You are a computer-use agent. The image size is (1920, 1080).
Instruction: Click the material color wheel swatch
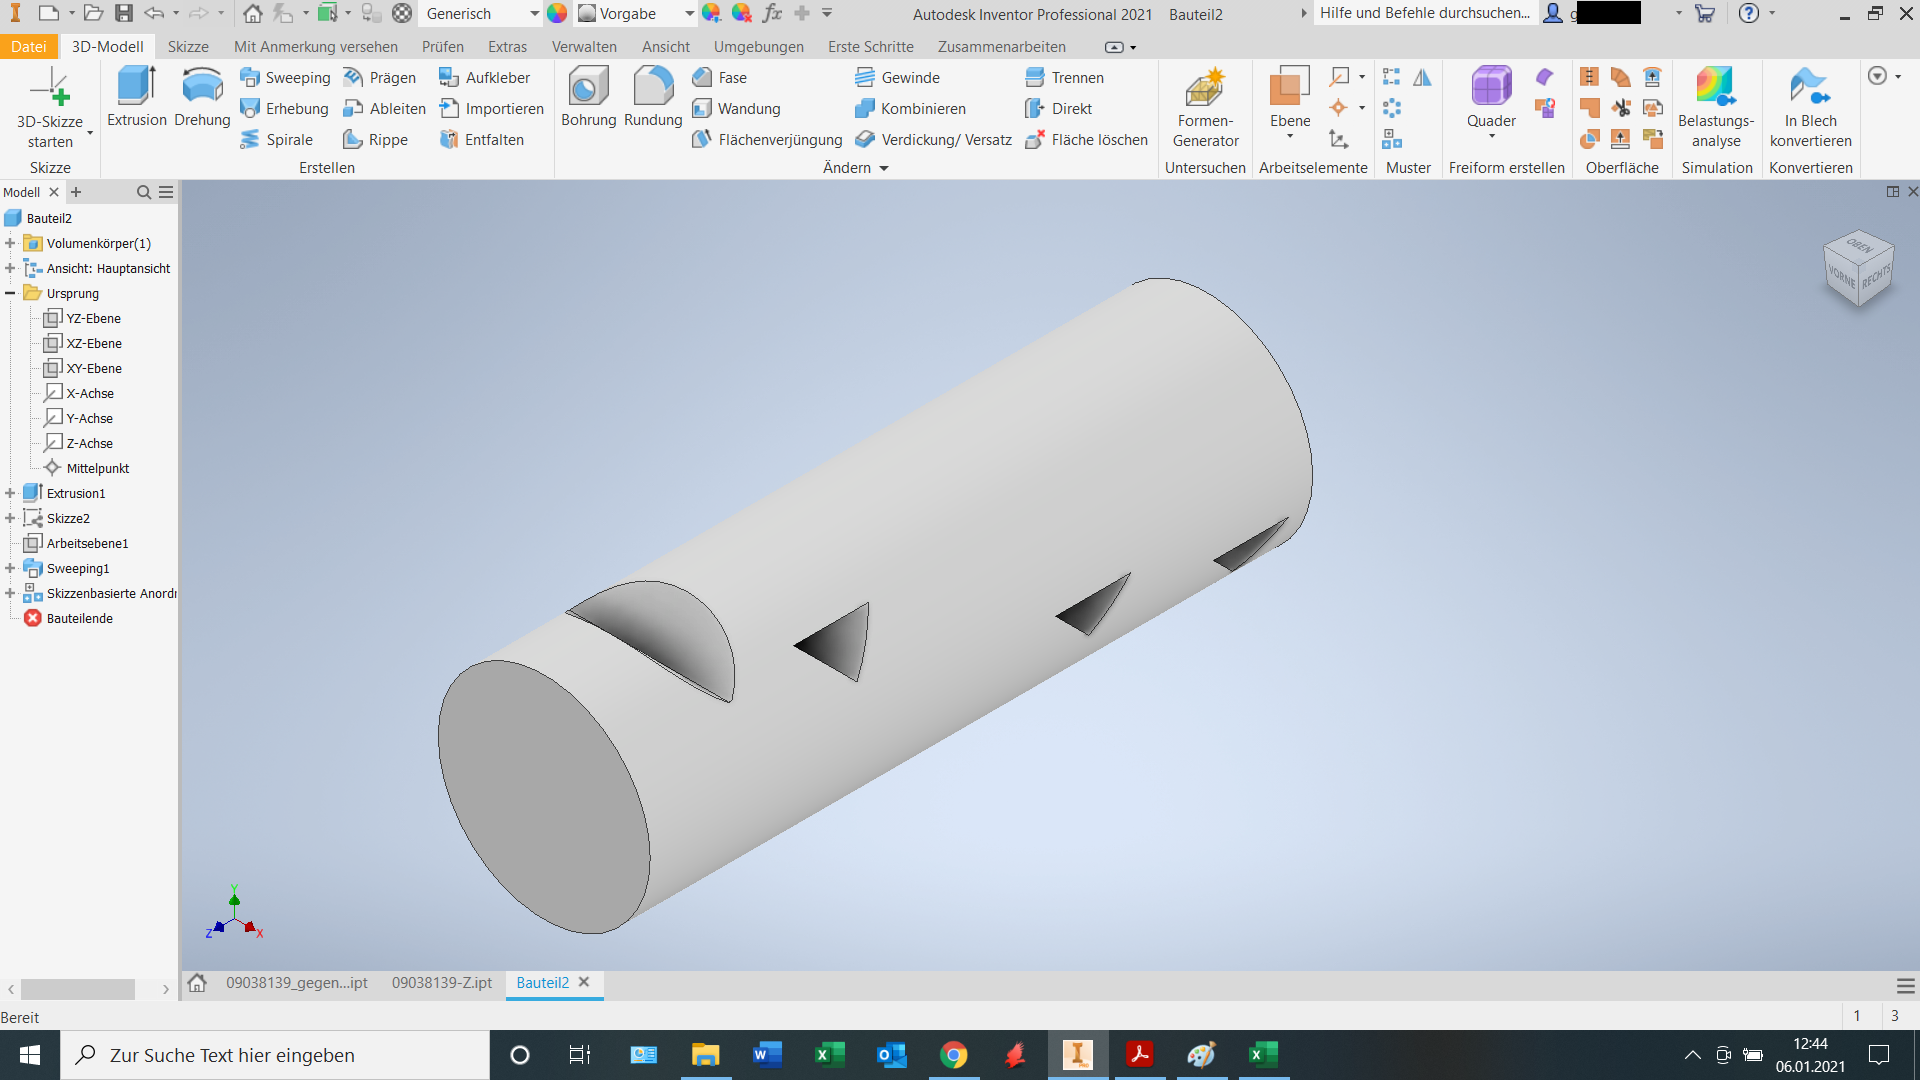[x=558, y=14]
